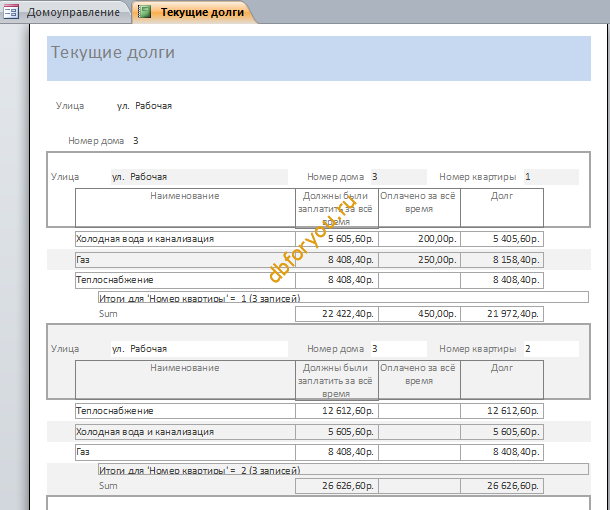Click Номер квартиры field showing 1
Screen dimensions: 610x510
point(551,177)
